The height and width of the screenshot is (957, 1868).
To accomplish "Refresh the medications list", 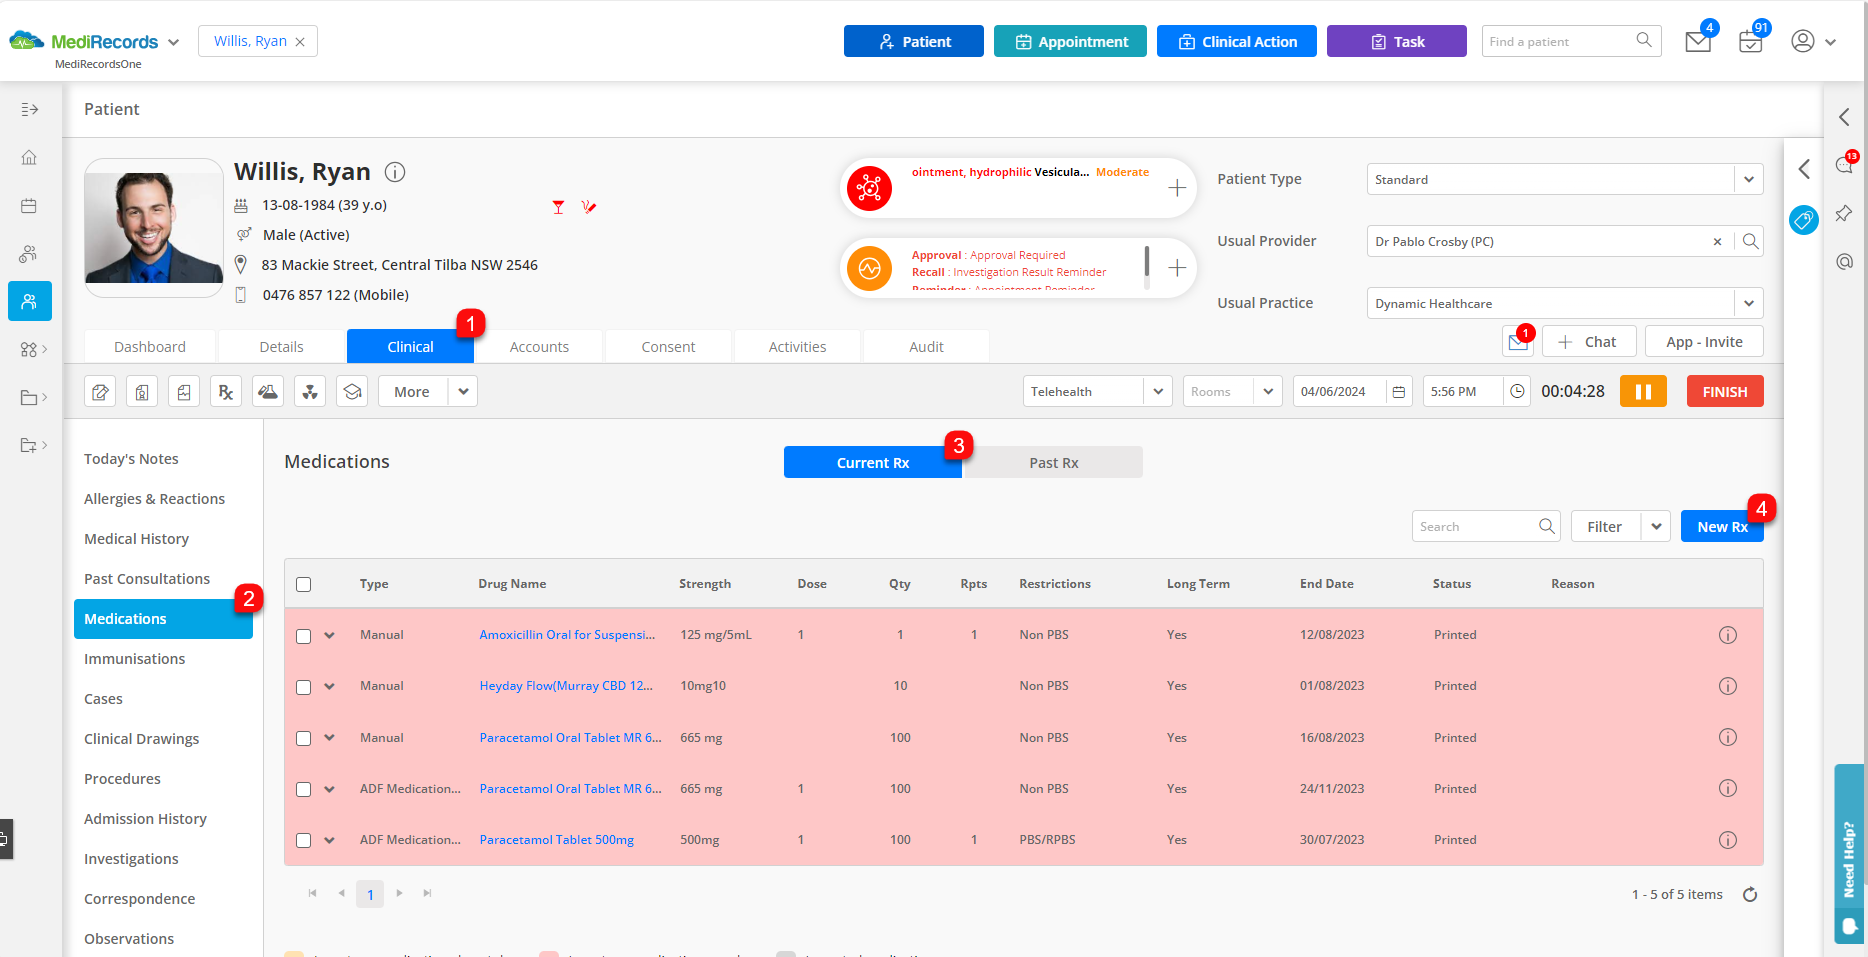I will point(1749,895).
